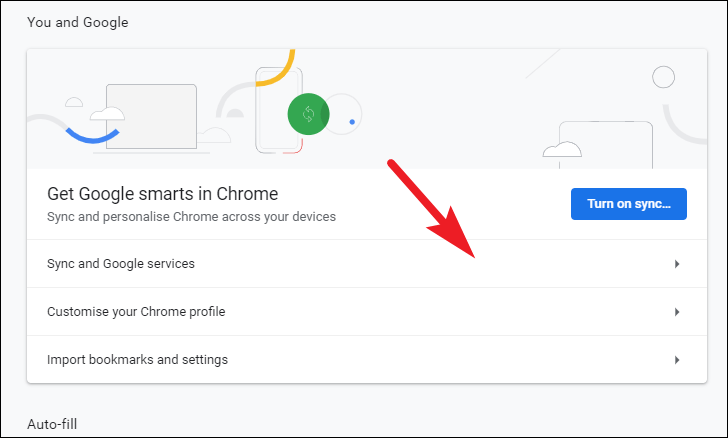
Task: Expand the arrow next to Customise your Chrome profile
Action: [x=677, y=312]
